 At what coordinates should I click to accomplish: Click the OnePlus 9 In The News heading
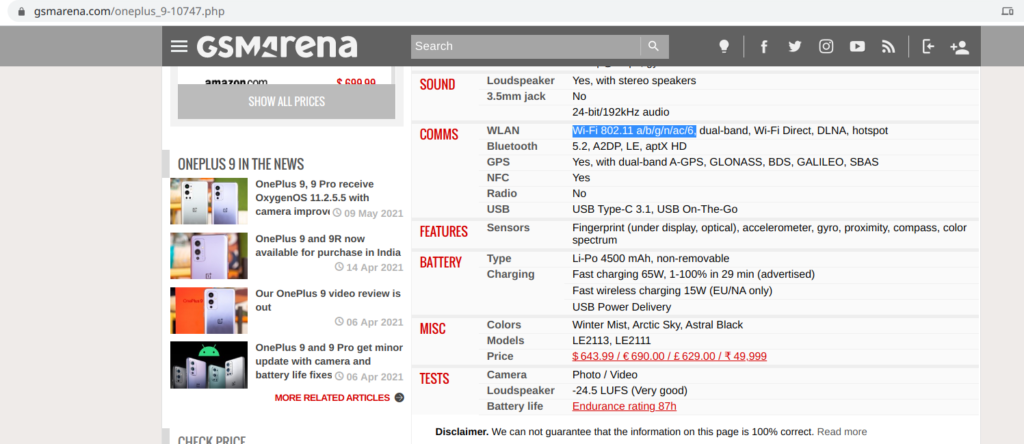[x=241, y=164]
